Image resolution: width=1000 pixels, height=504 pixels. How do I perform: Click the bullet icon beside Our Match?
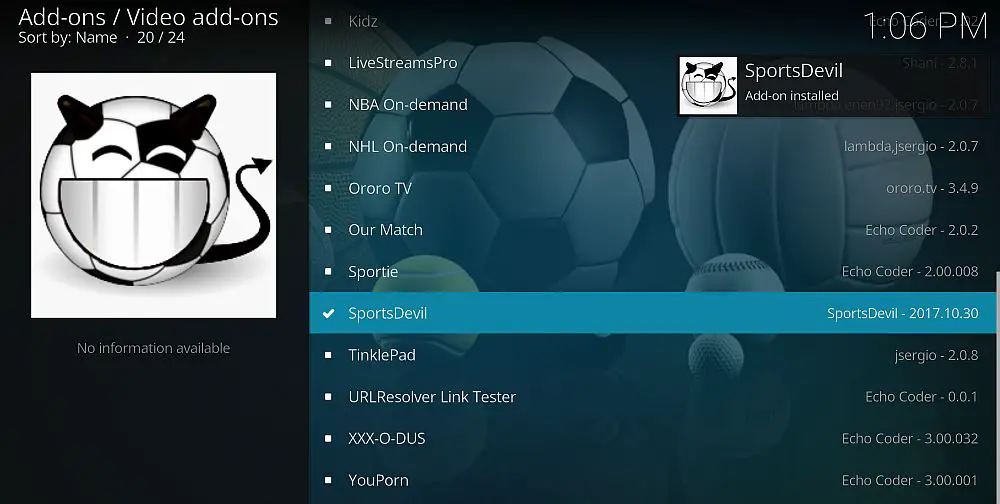coord(328,230)
